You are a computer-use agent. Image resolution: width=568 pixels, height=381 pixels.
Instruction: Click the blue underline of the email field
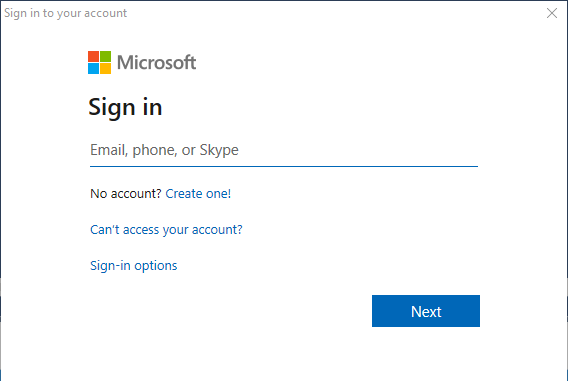[284, 167]
